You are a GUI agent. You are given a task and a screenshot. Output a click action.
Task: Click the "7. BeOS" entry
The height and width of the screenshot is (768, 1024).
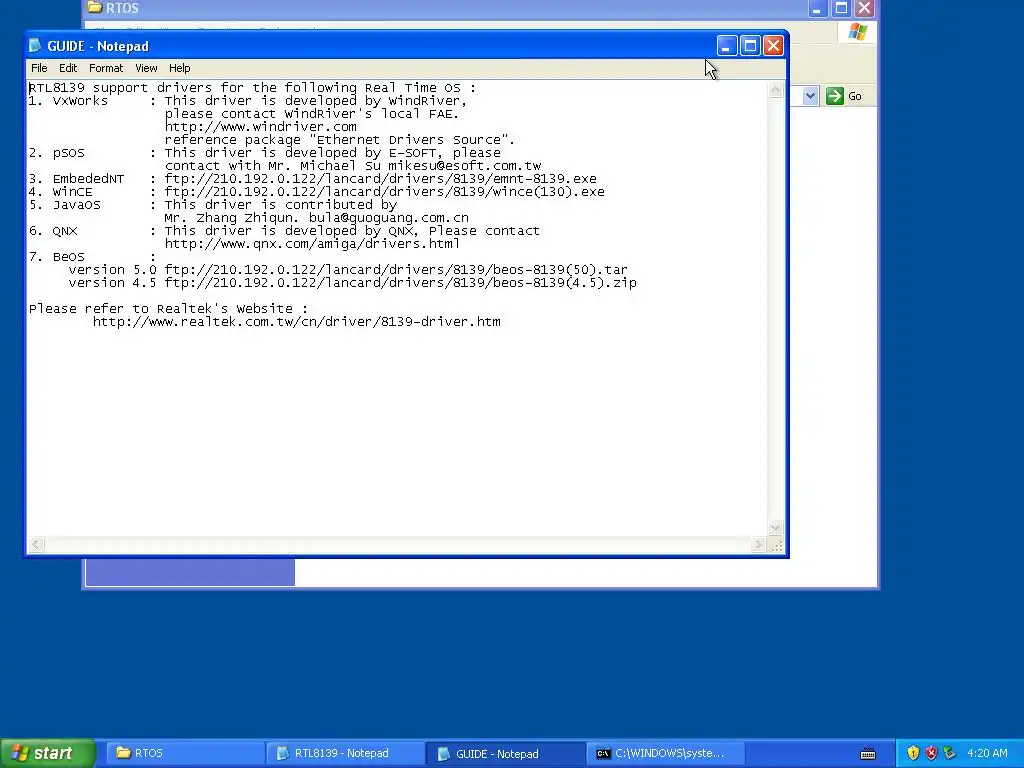(57, 257)
